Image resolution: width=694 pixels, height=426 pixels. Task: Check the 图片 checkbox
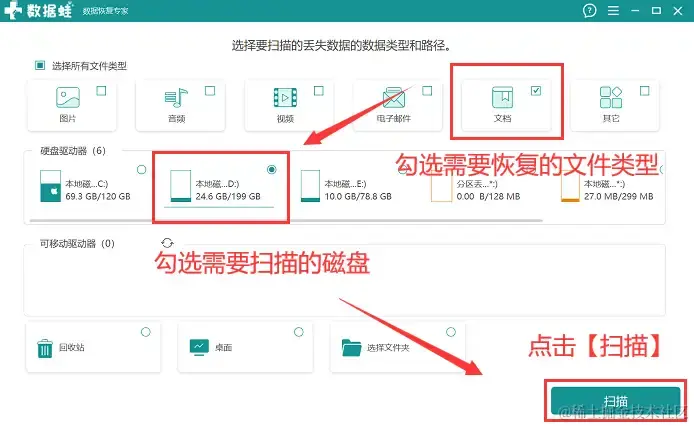101,91
